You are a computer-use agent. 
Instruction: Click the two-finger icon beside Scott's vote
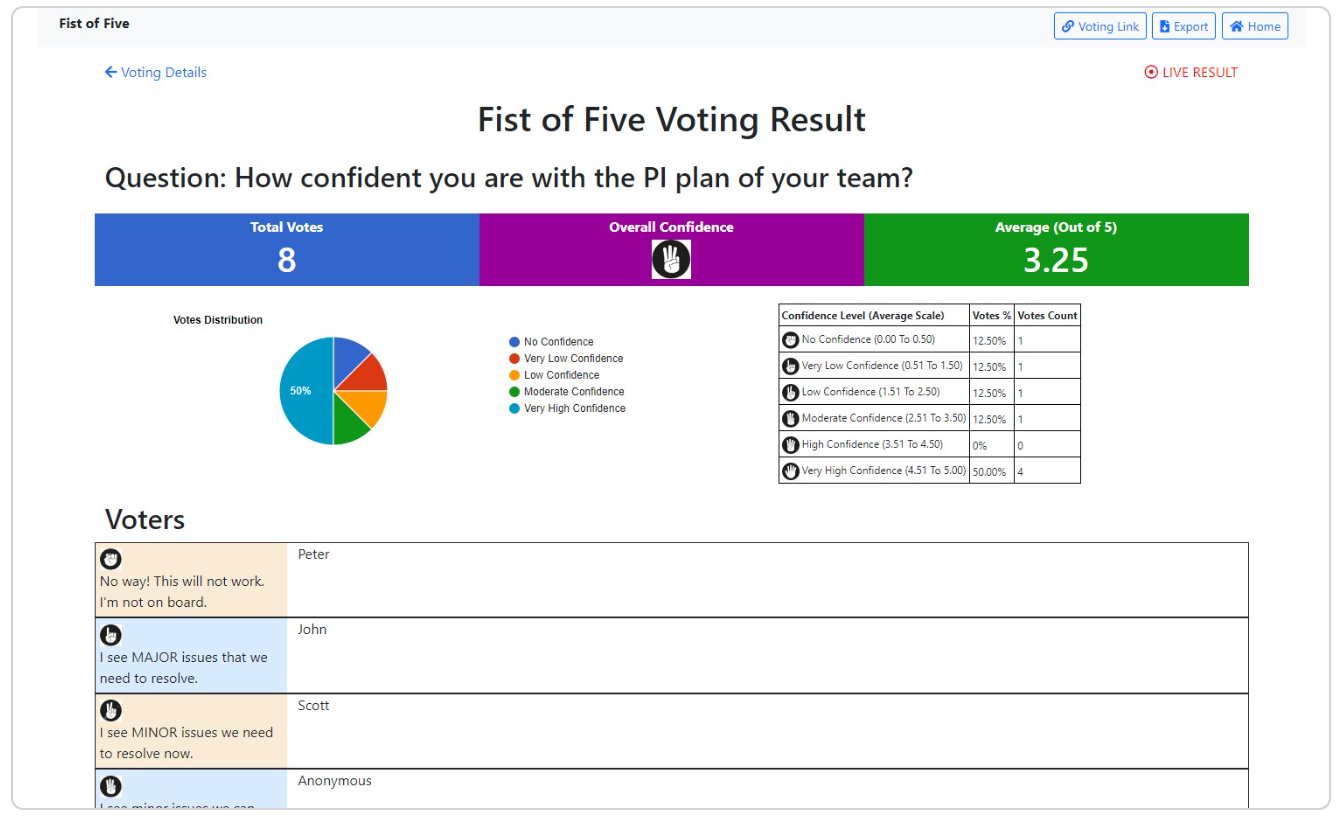(111, 710)
